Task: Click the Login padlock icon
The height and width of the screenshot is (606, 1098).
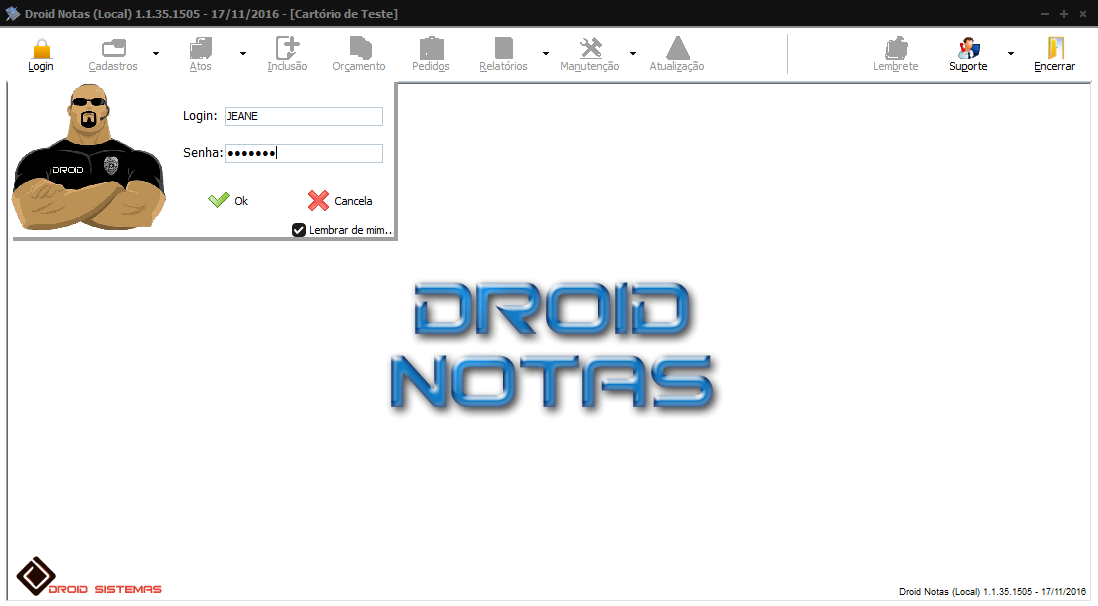Action: (41, 48)
